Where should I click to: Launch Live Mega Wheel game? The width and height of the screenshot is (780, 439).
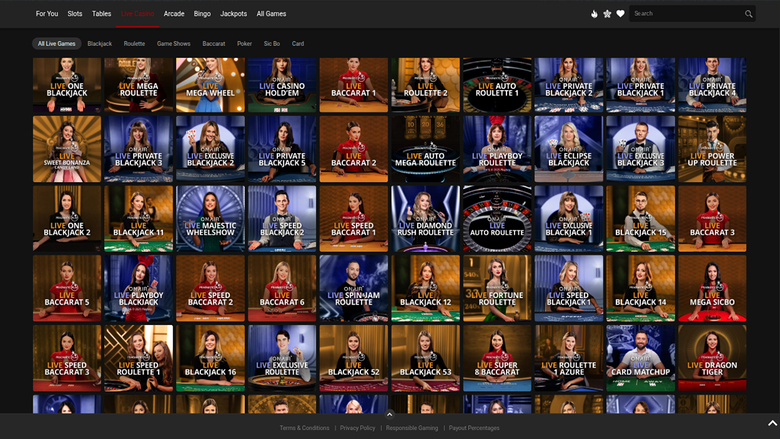pyautogui.click(x=210, y=85)
